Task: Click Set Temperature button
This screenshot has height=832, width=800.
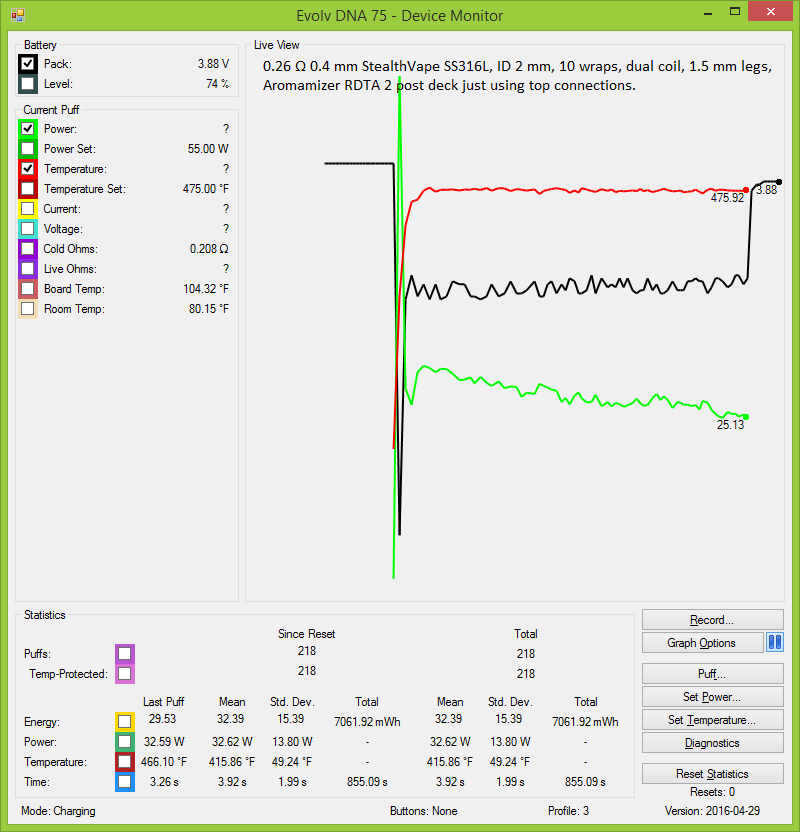Action: [x=712, y=720]
